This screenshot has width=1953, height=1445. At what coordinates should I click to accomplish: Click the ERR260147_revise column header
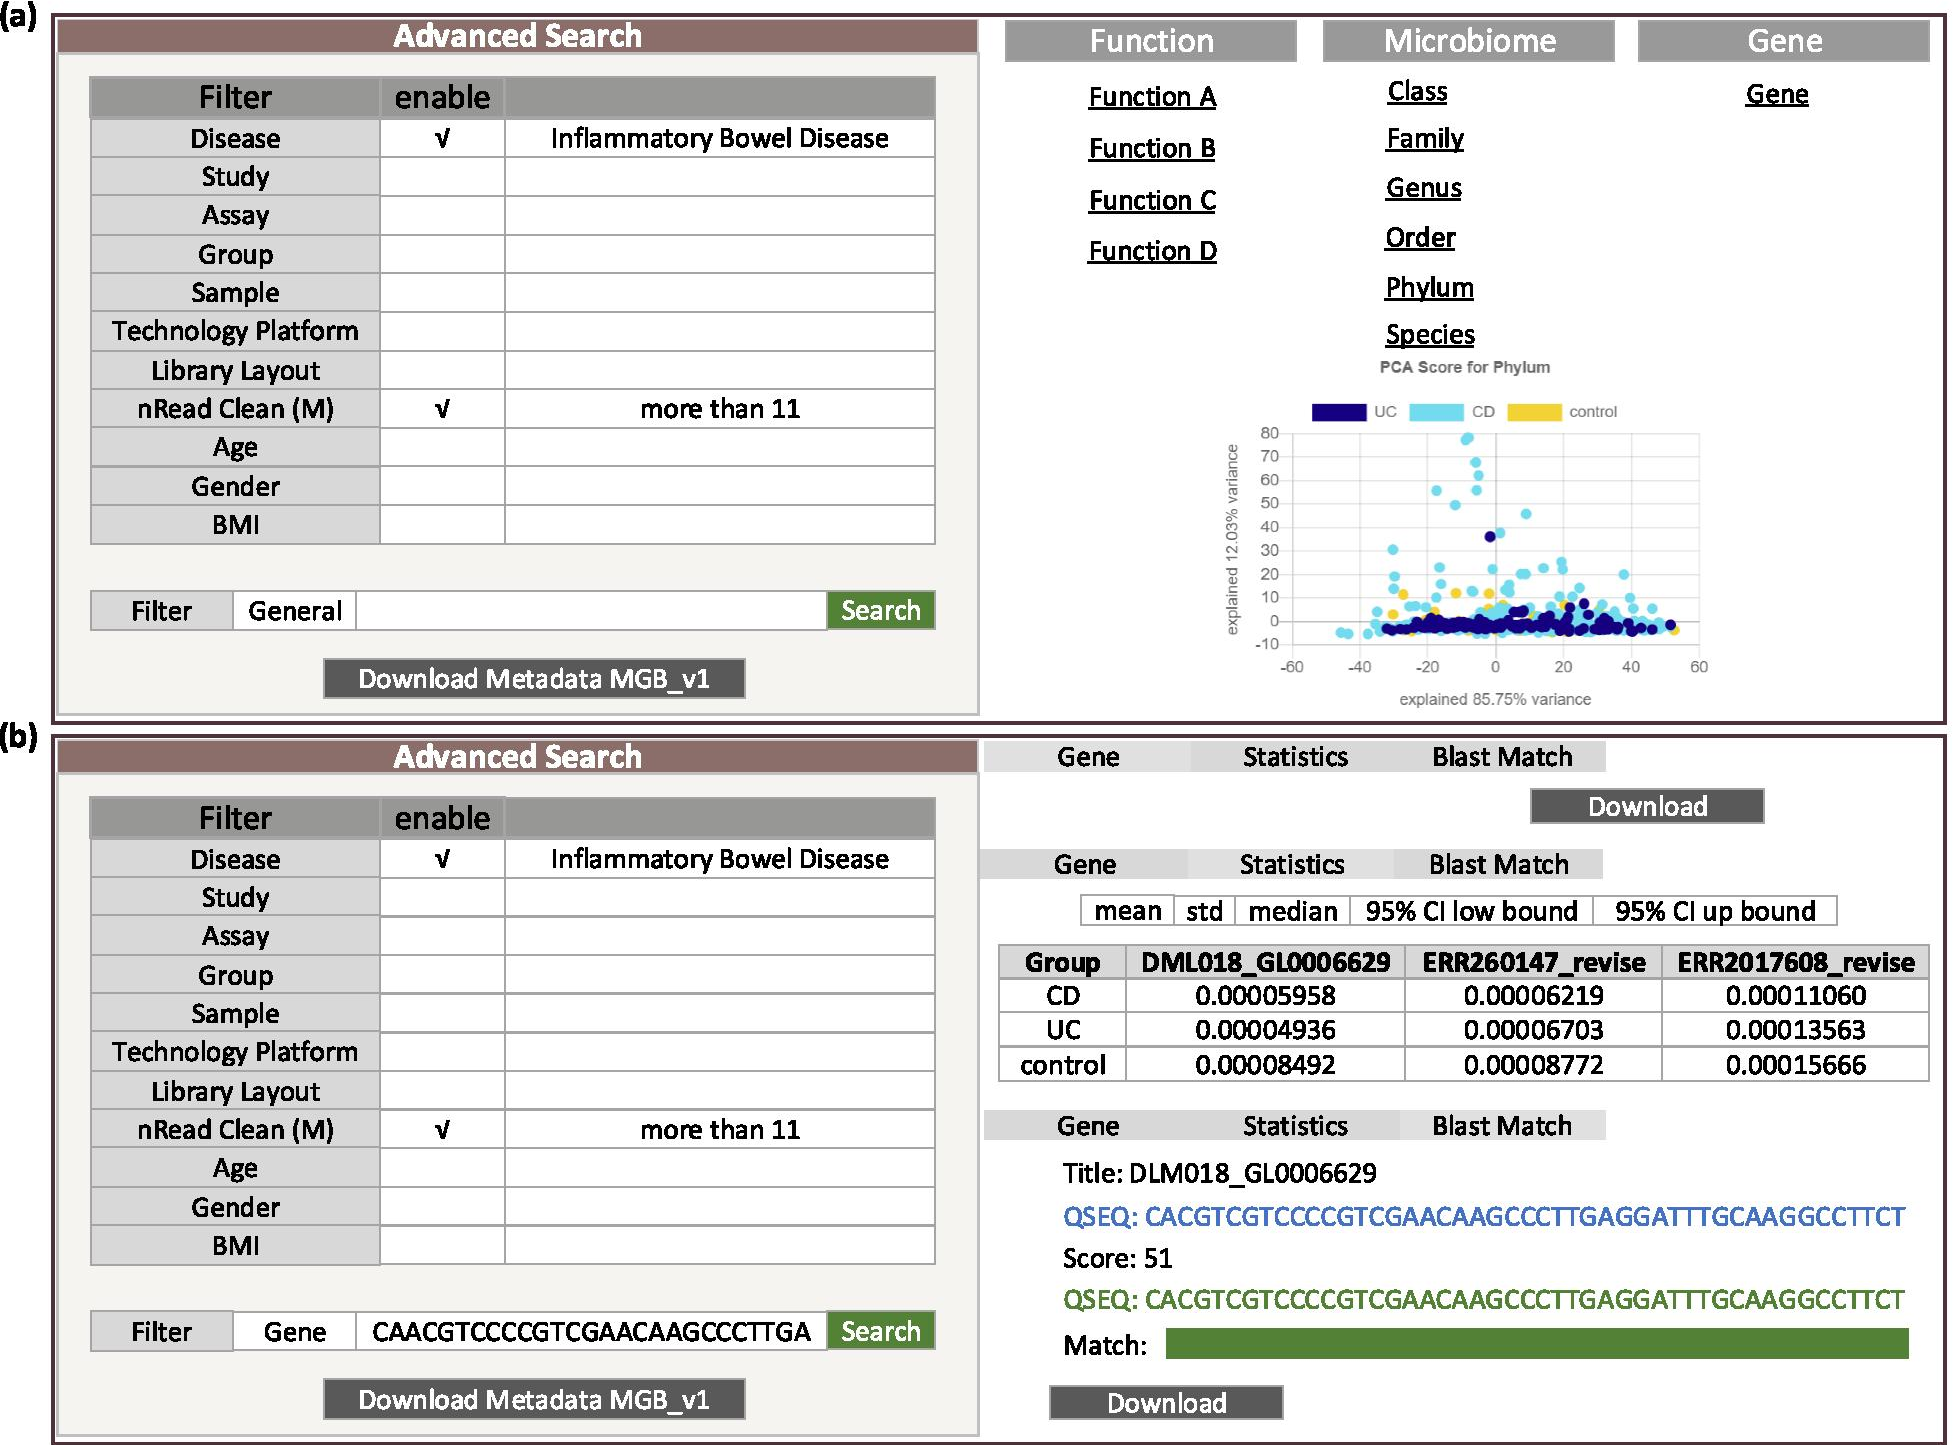point(1533,962)
